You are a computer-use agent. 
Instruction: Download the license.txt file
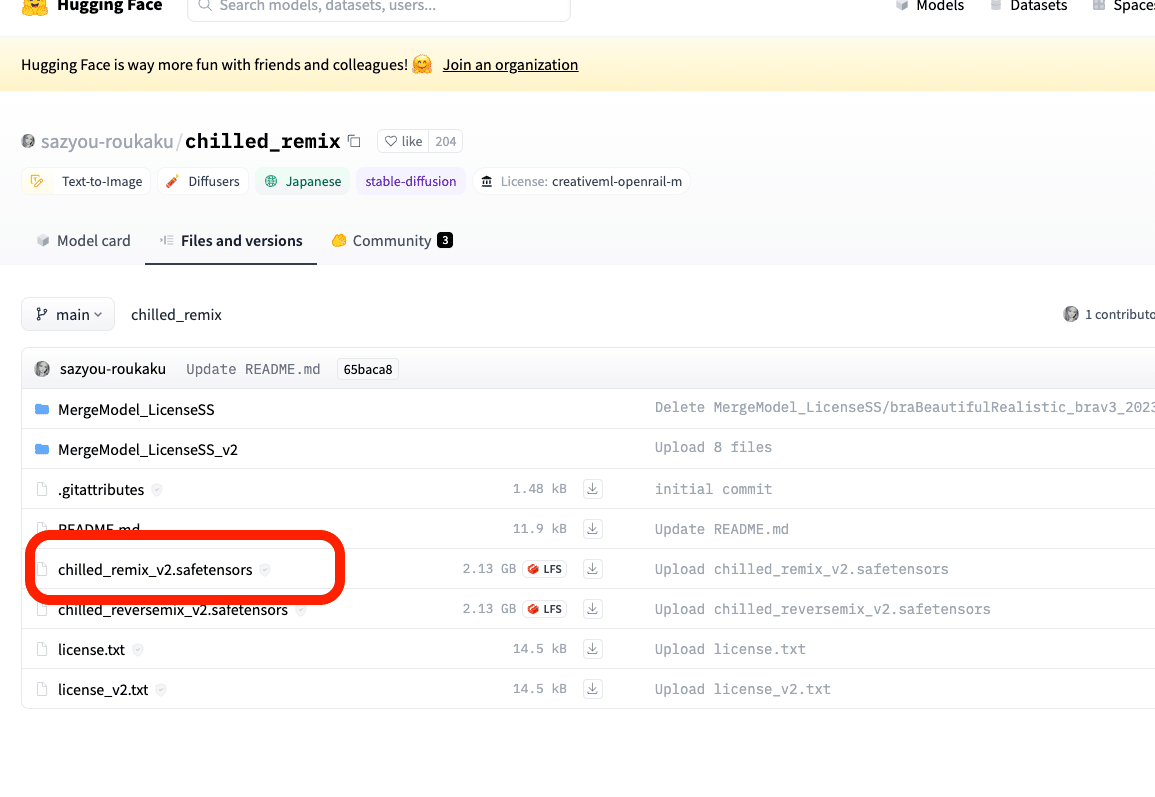pos(593,649)
